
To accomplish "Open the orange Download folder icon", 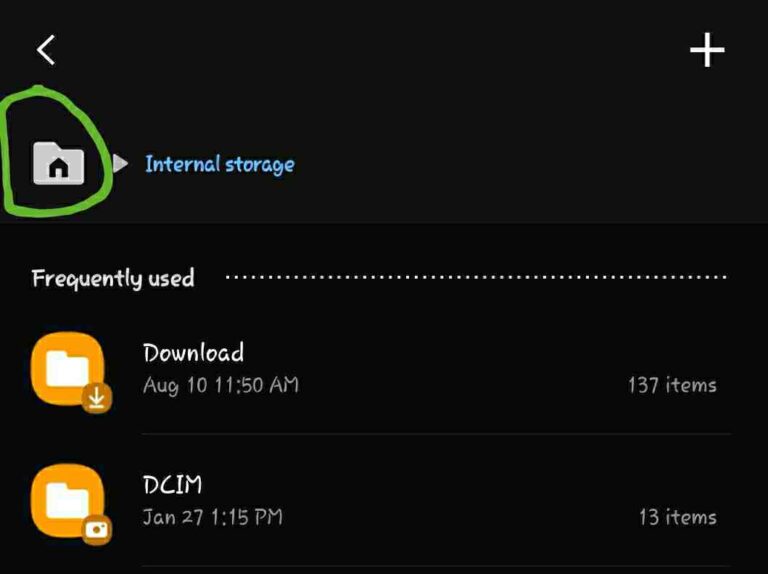I will (68, 369).
